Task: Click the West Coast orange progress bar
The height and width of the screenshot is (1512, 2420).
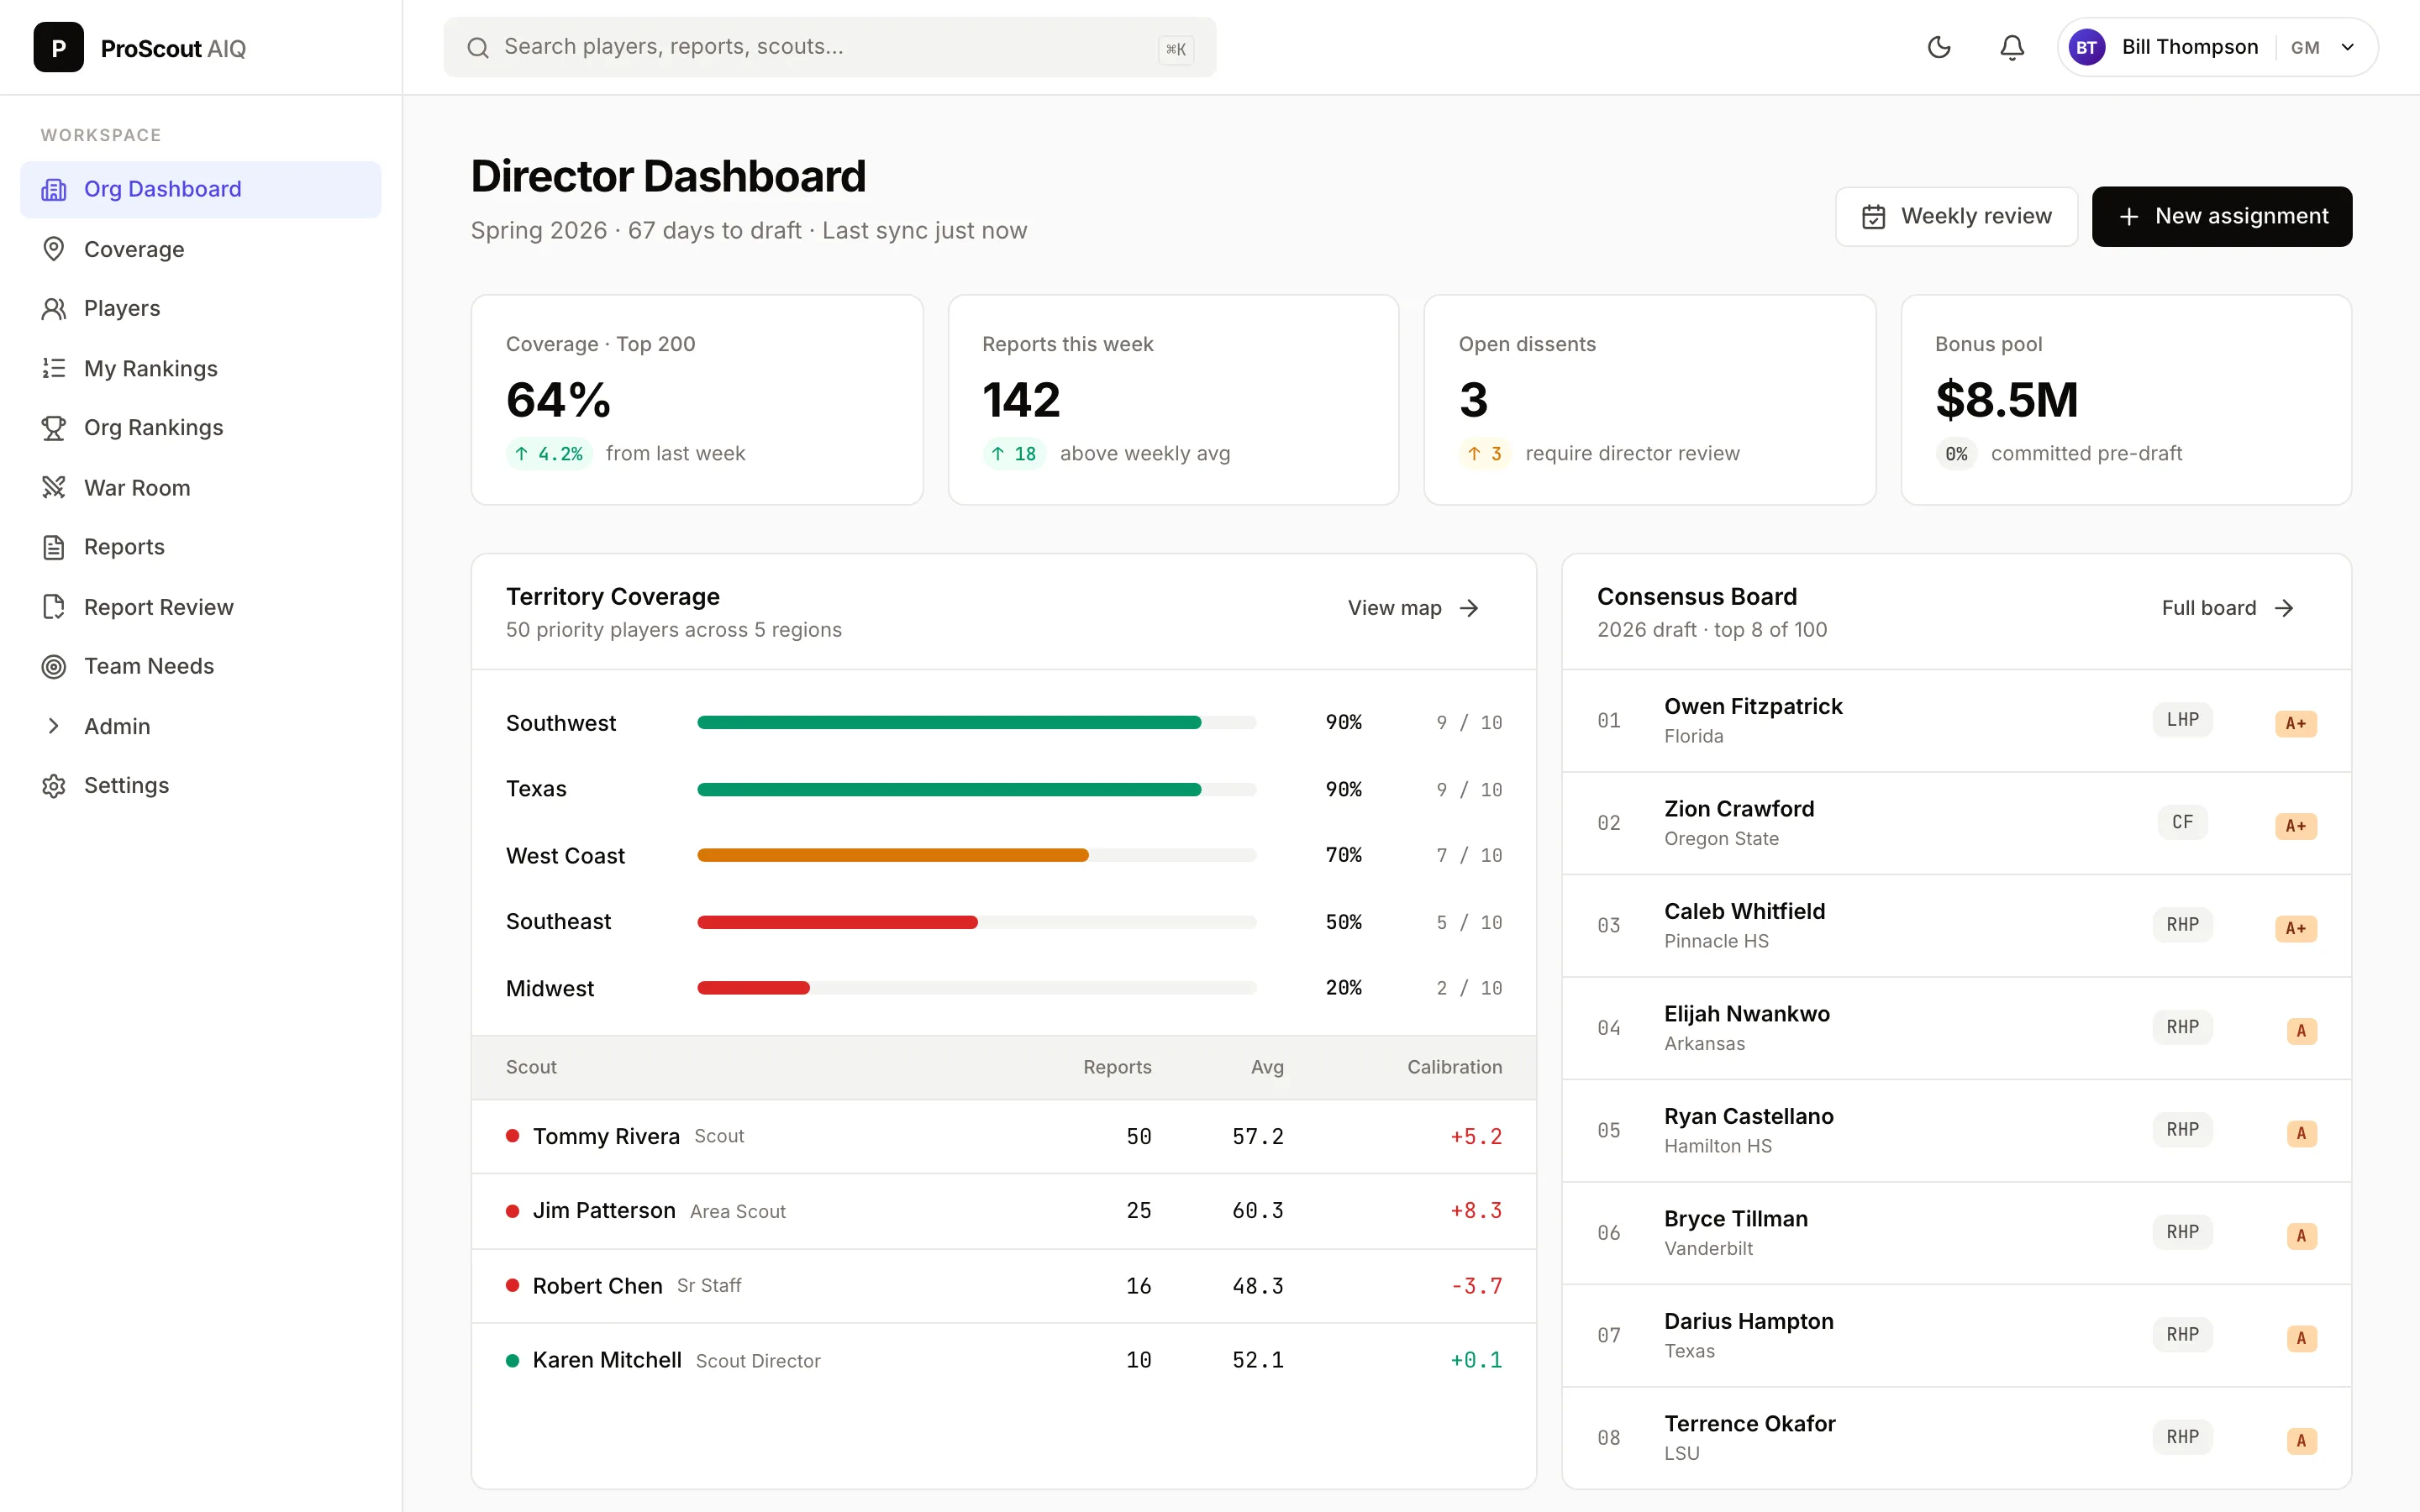Action: click(x=892, y=855)
